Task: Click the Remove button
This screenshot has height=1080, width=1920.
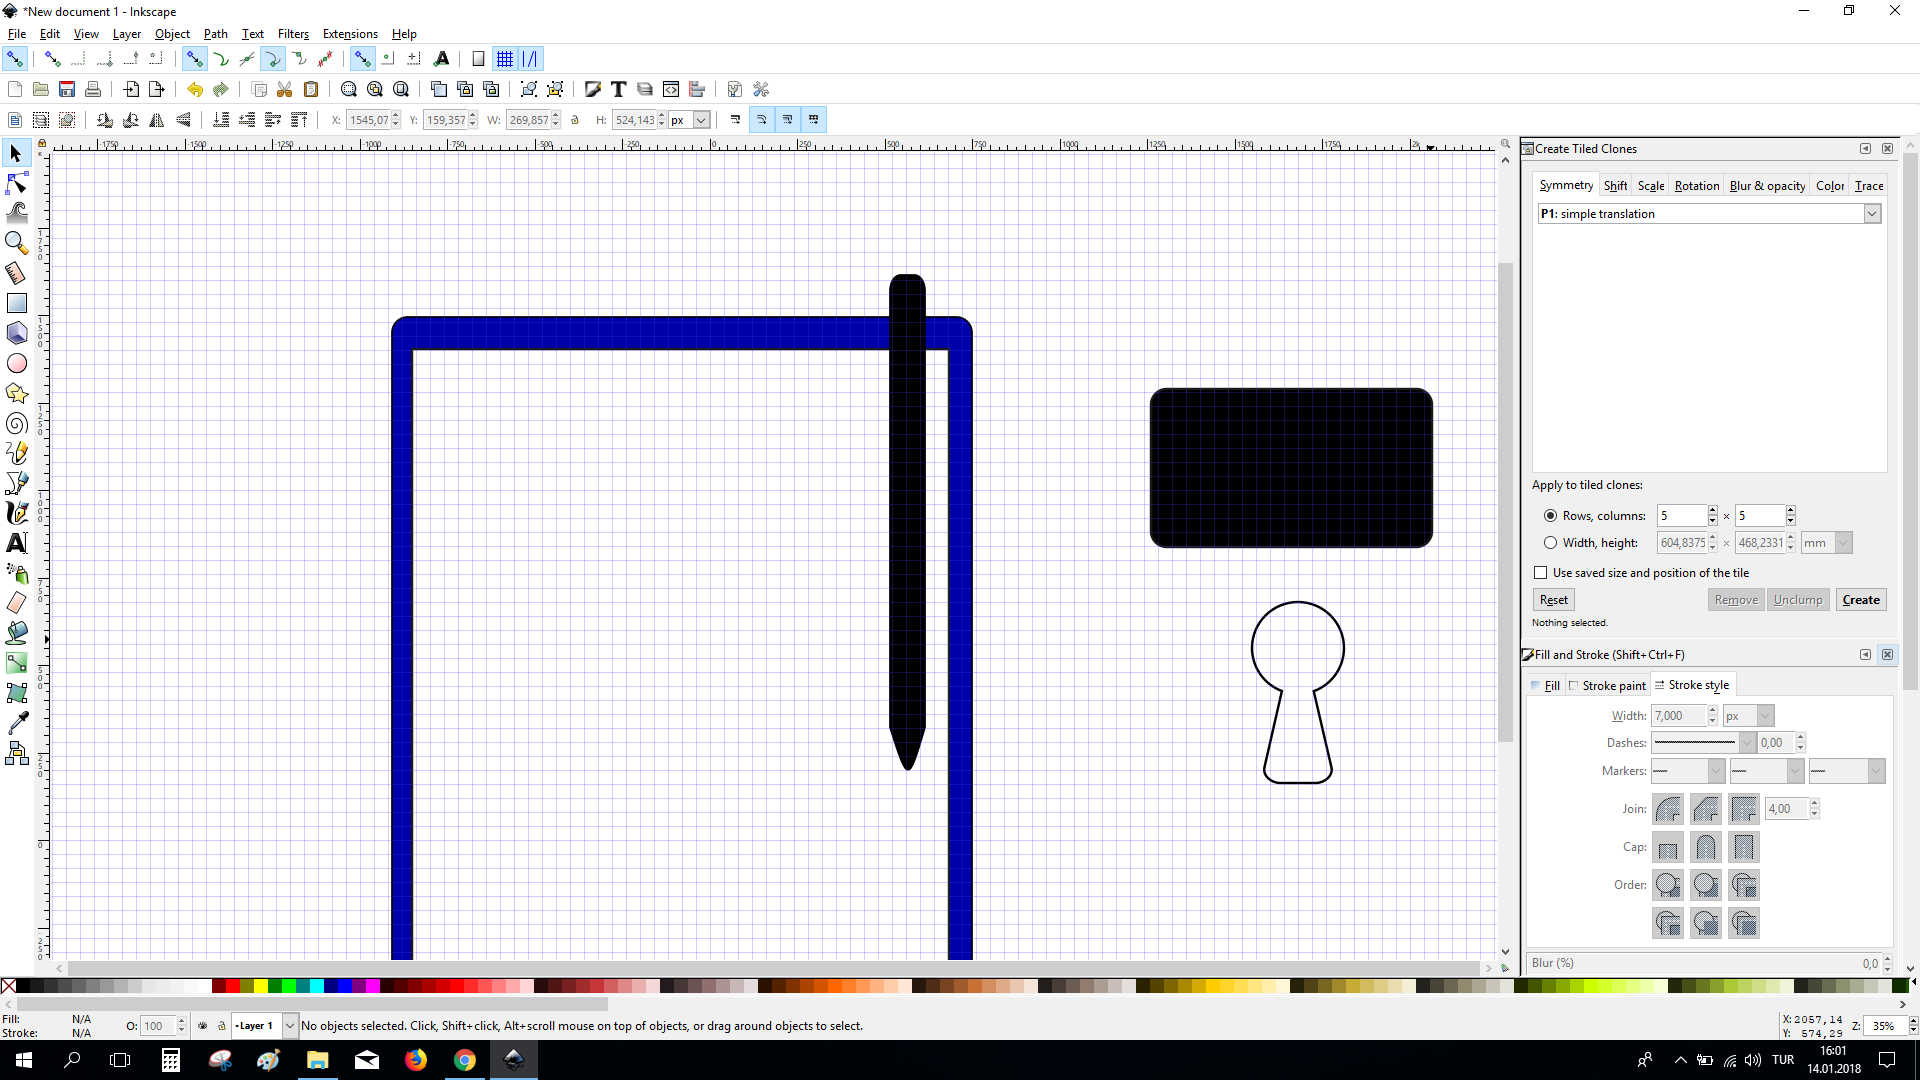Action: coord(1735,600)
